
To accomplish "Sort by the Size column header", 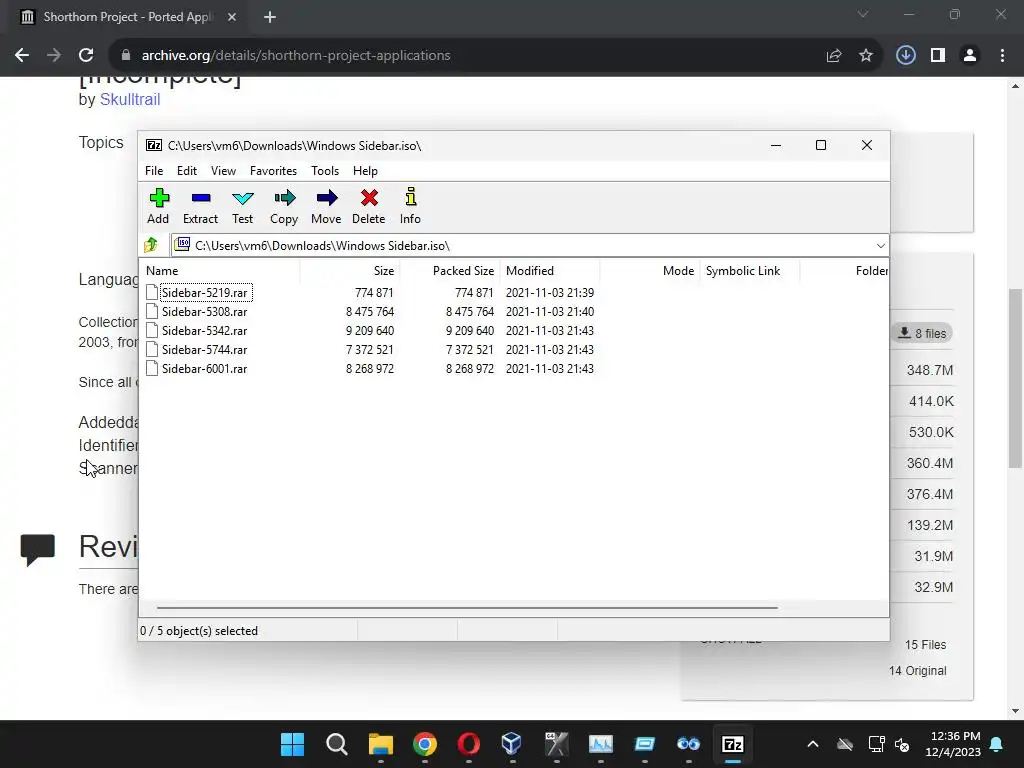I will click(349, 270).
